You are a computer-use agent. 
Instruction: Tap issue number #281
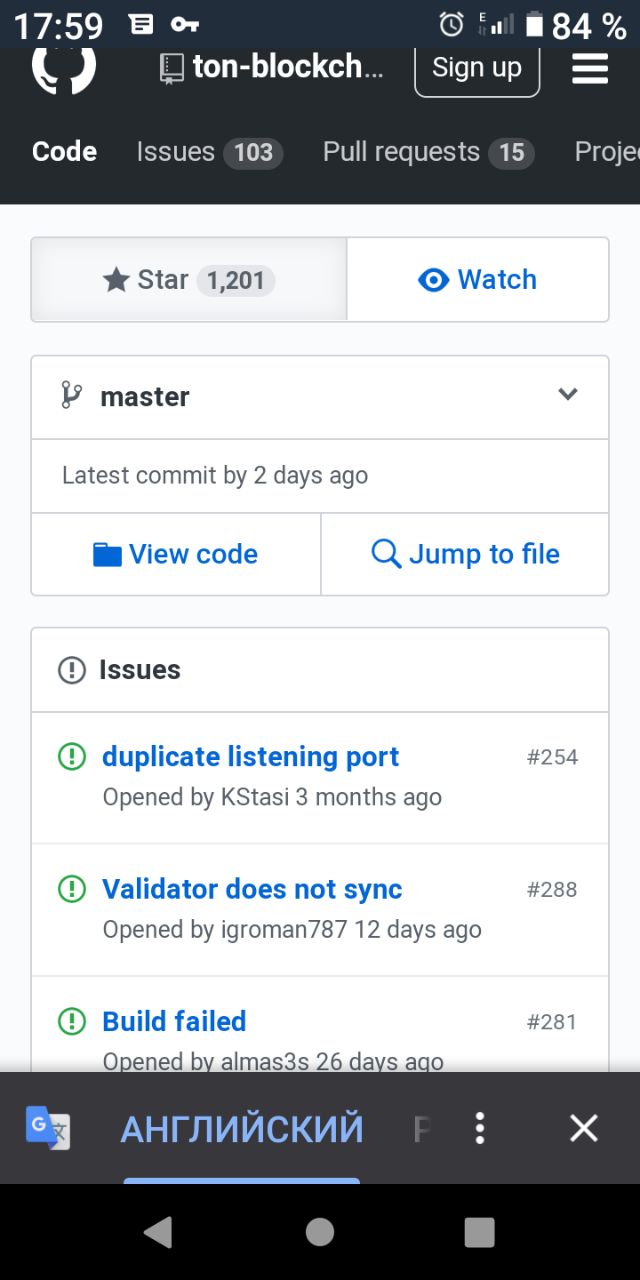[552, 1021]
